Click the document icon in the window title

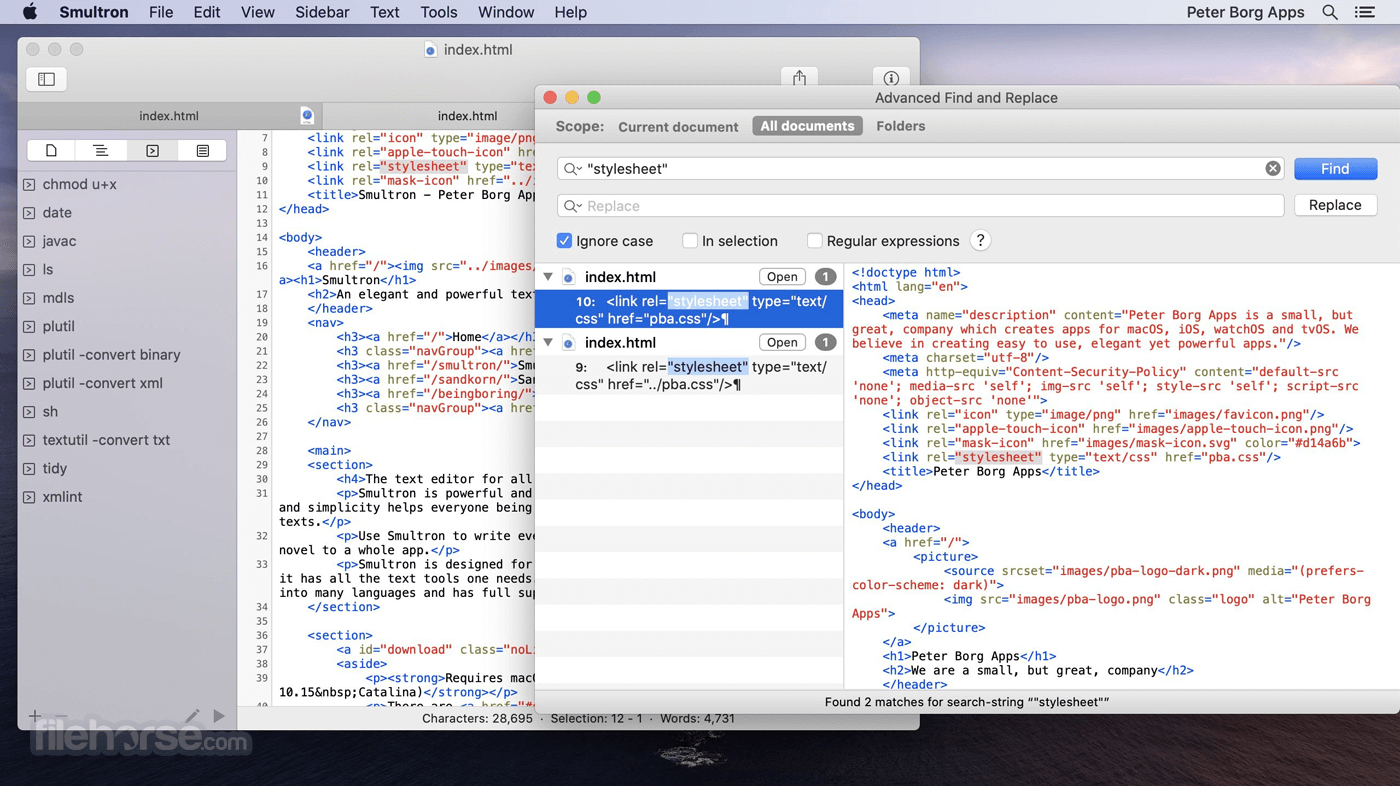[430, 50]
